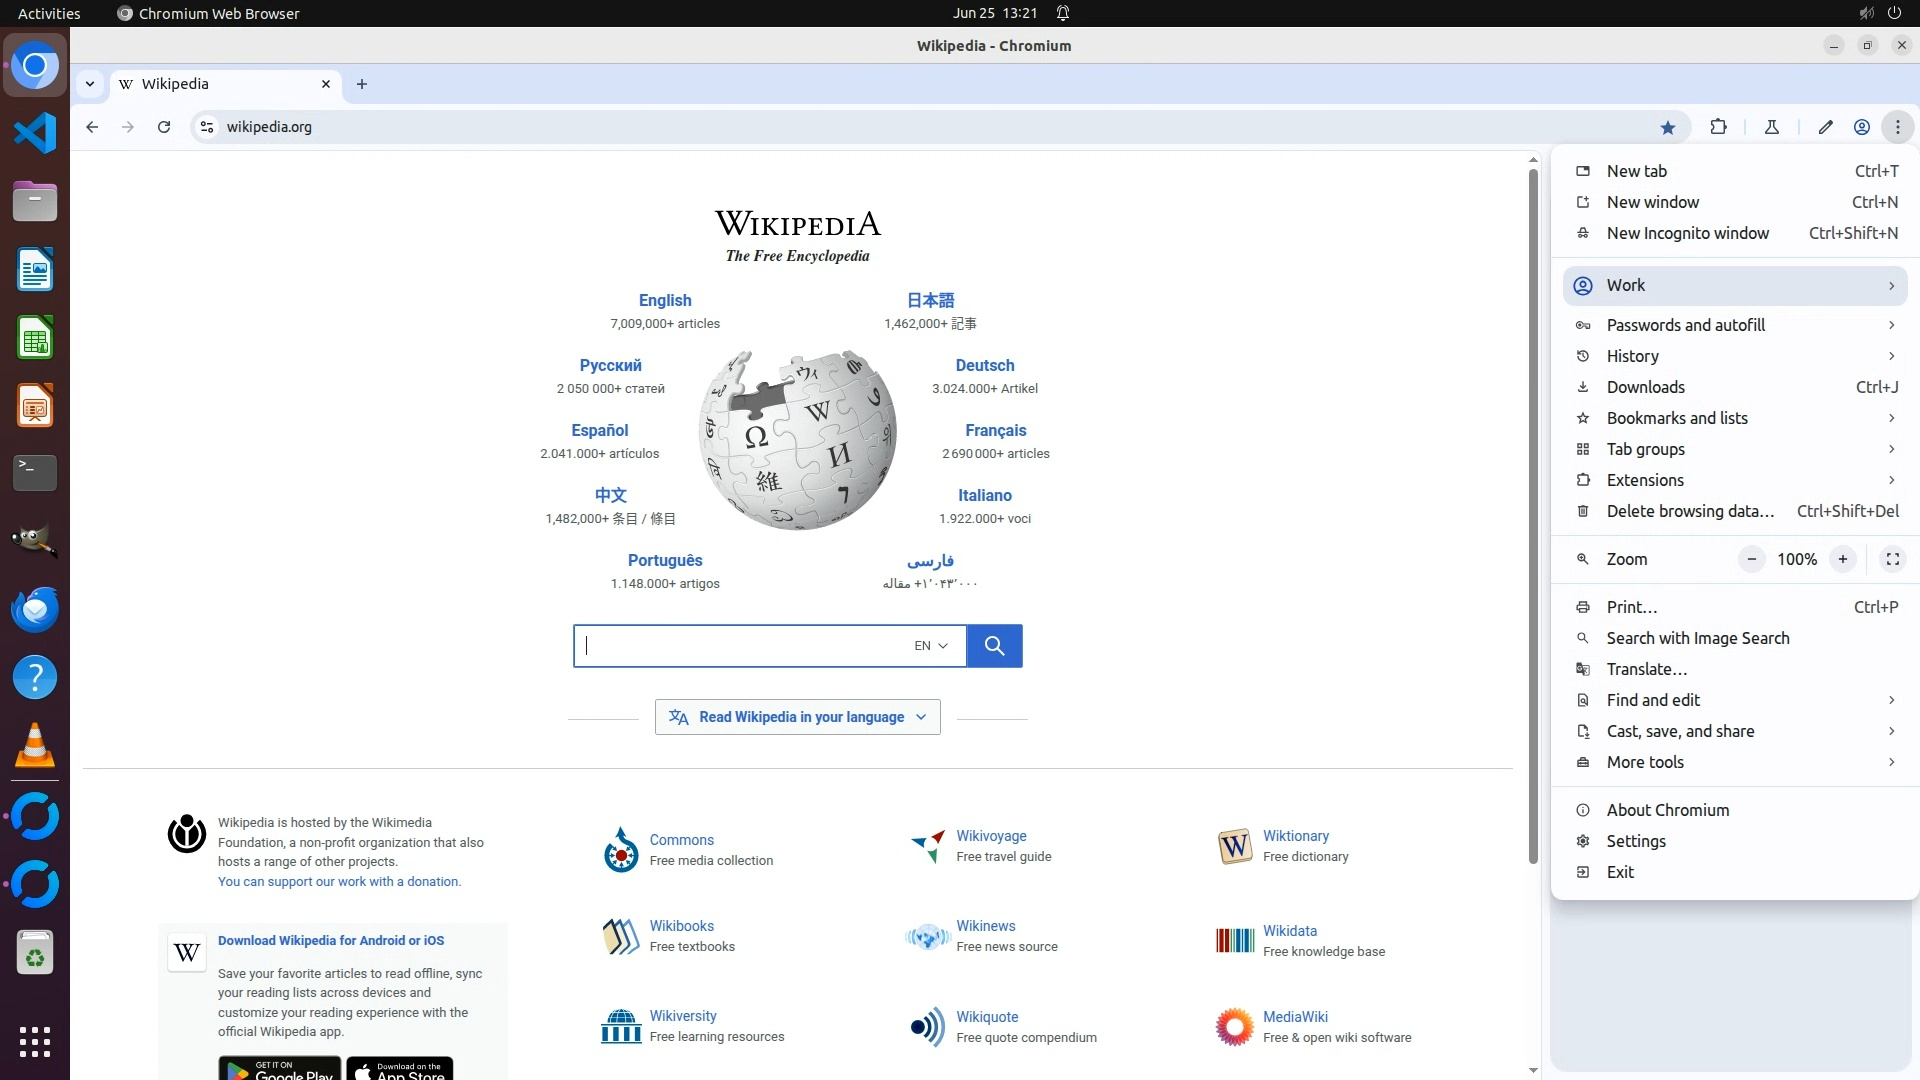This screenshot has width=1920, height=1080.
Task: Reload the page with the refresh icon
Action: point(164,127)
